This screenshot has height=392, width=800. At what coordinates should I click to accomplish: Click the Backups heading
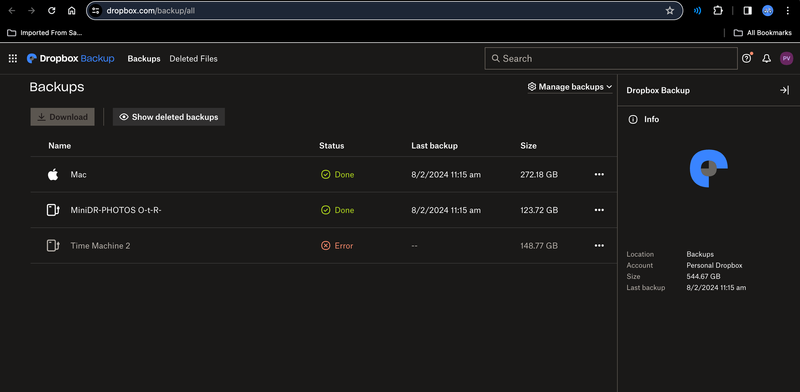pos(57,87)
